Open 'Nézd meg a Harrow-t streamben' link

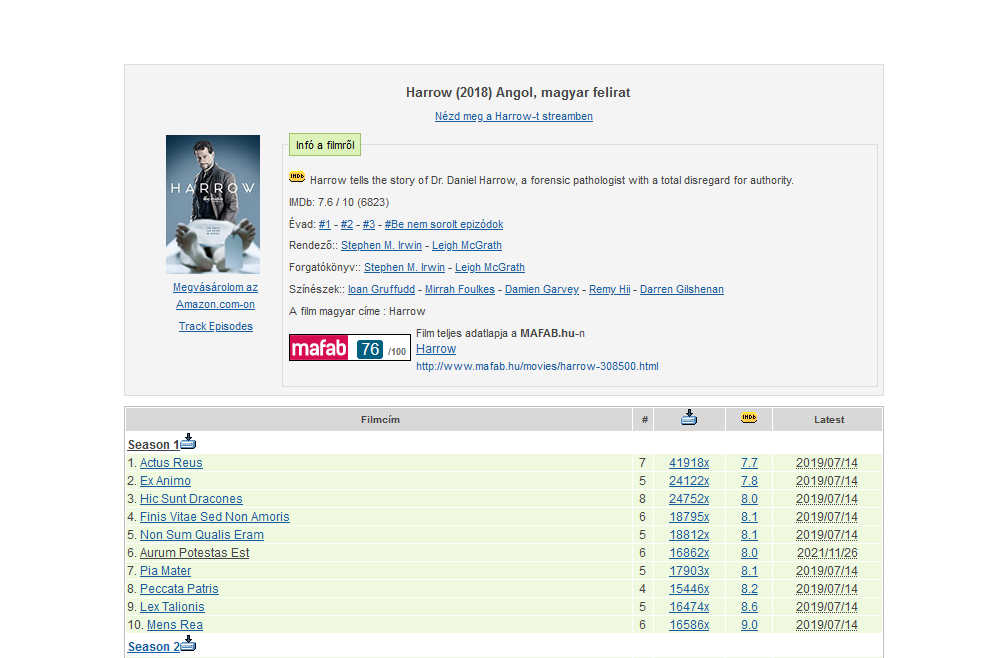pyautogui.click(x=513, y=116)
